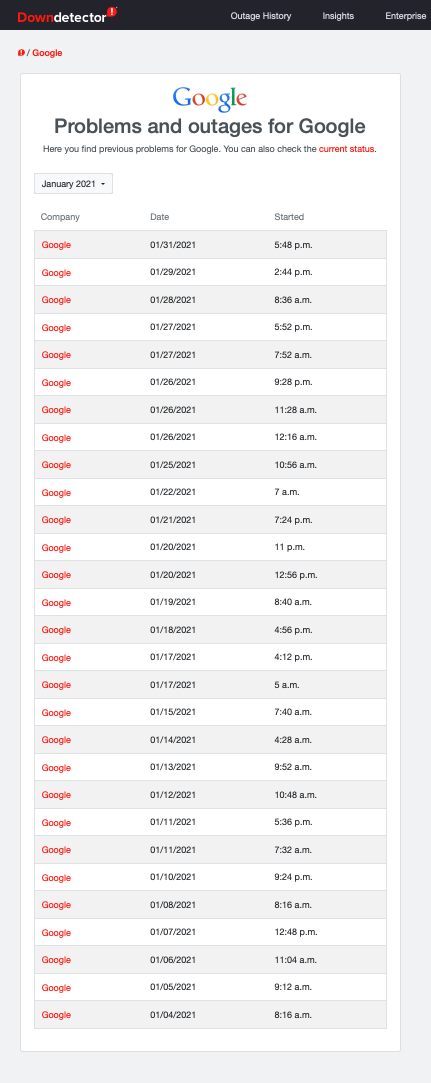
Task: Open the Google link for 01/13/2021
Action: [x=56, y=767]
